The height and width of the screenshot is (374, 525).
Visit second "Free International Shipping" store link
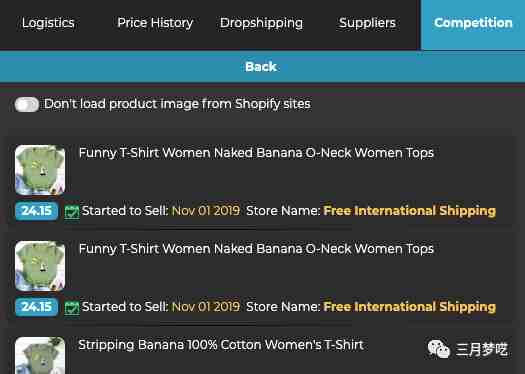click(x=409, y=307)
